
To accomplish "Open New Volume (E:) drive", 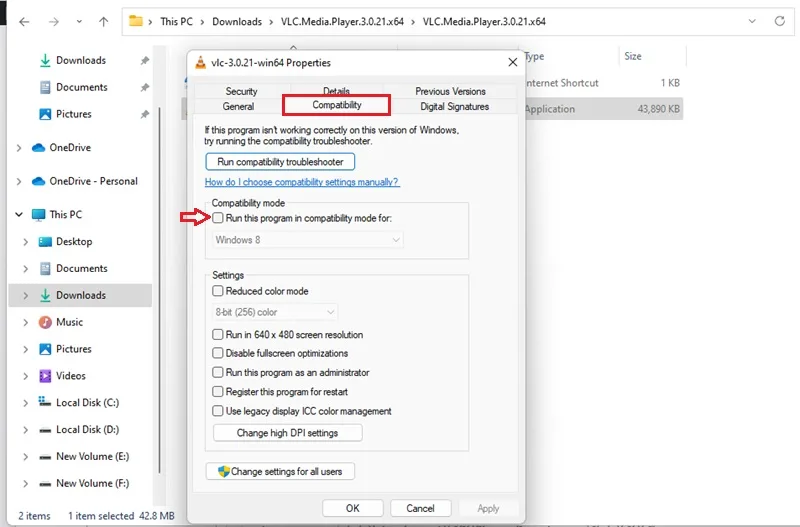I will [x=92, y=457].
